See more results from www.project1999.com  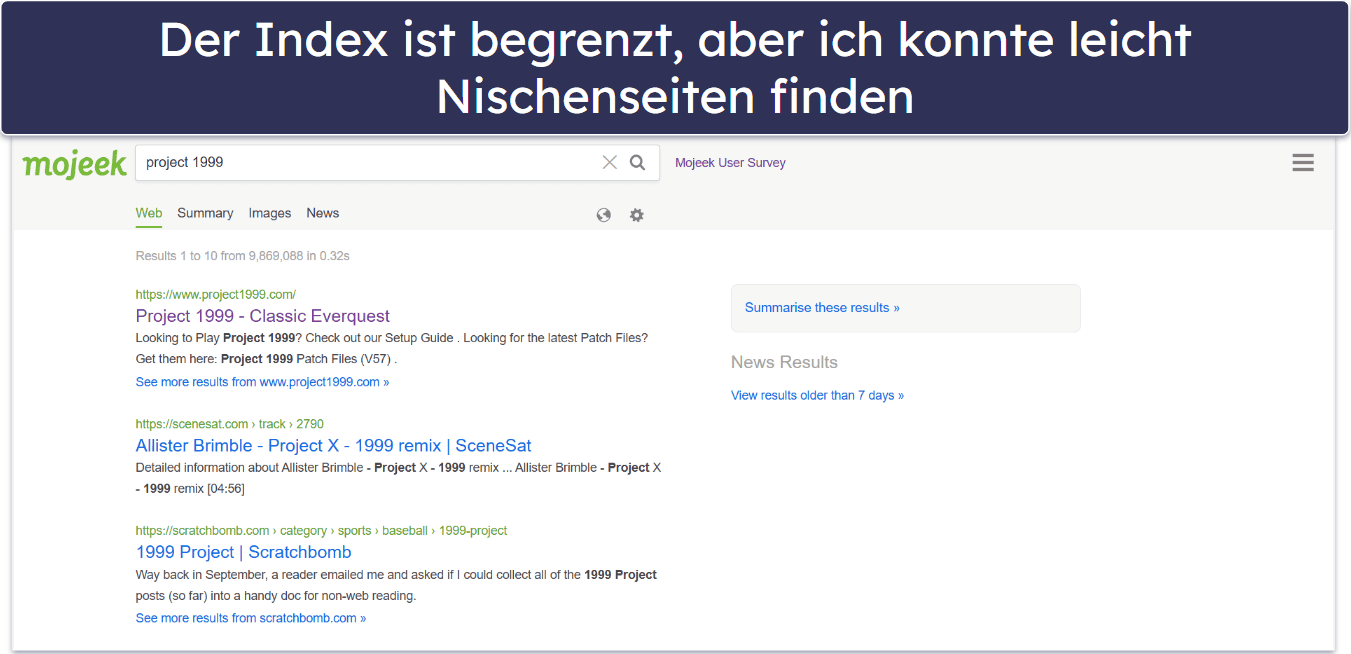point(263,382)
